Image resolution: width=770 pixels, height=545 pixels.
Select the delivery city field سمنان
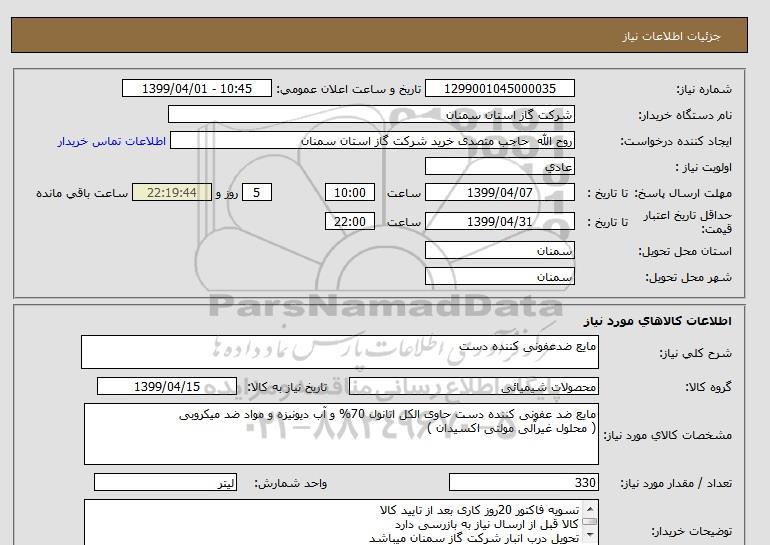(x=499, y=276)
